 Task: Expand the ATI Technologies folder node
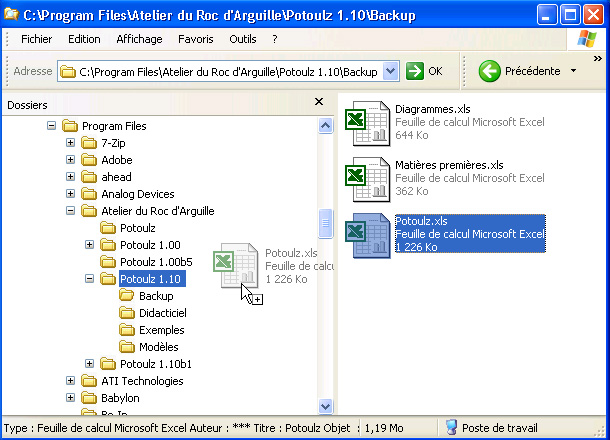point(70,380)
